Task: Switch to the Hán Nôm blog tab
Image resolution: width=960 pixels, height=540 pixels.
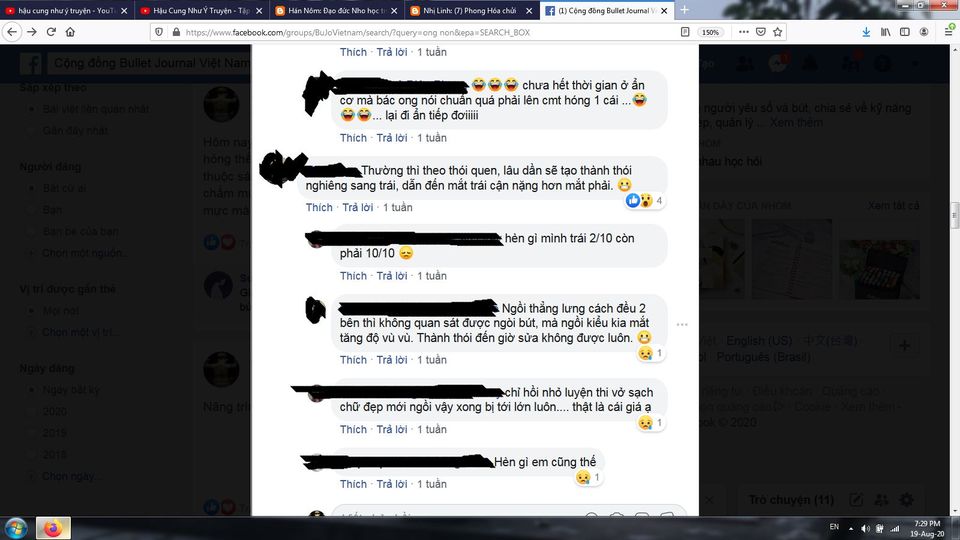Action: pos(337,10)
